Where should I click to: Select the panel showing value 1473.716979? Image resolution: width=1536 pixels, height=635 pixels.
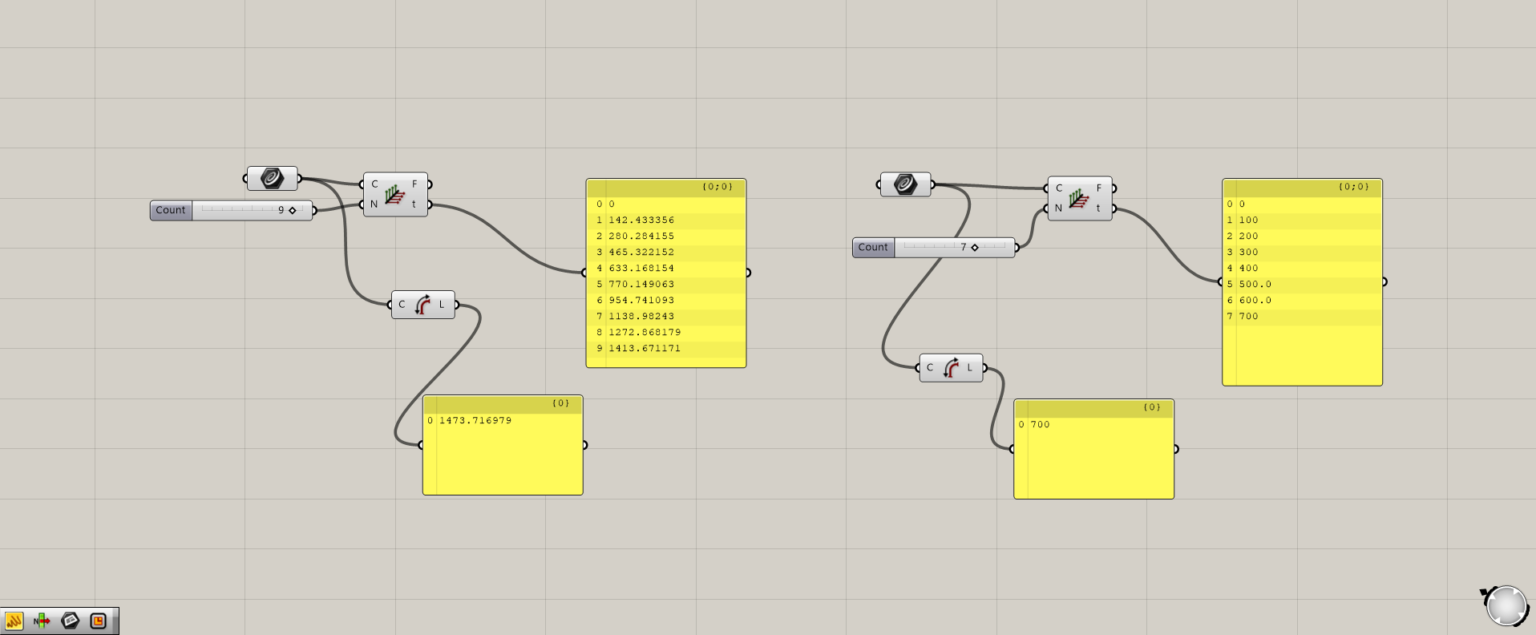[502, 445]
